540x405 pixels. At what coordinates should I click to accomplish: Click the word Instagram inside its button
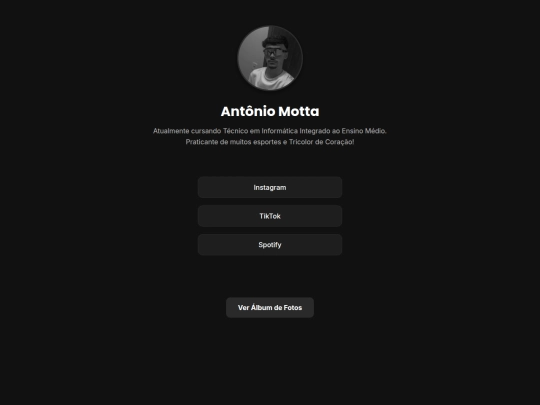pyautogui.click(x=270, y=187)
